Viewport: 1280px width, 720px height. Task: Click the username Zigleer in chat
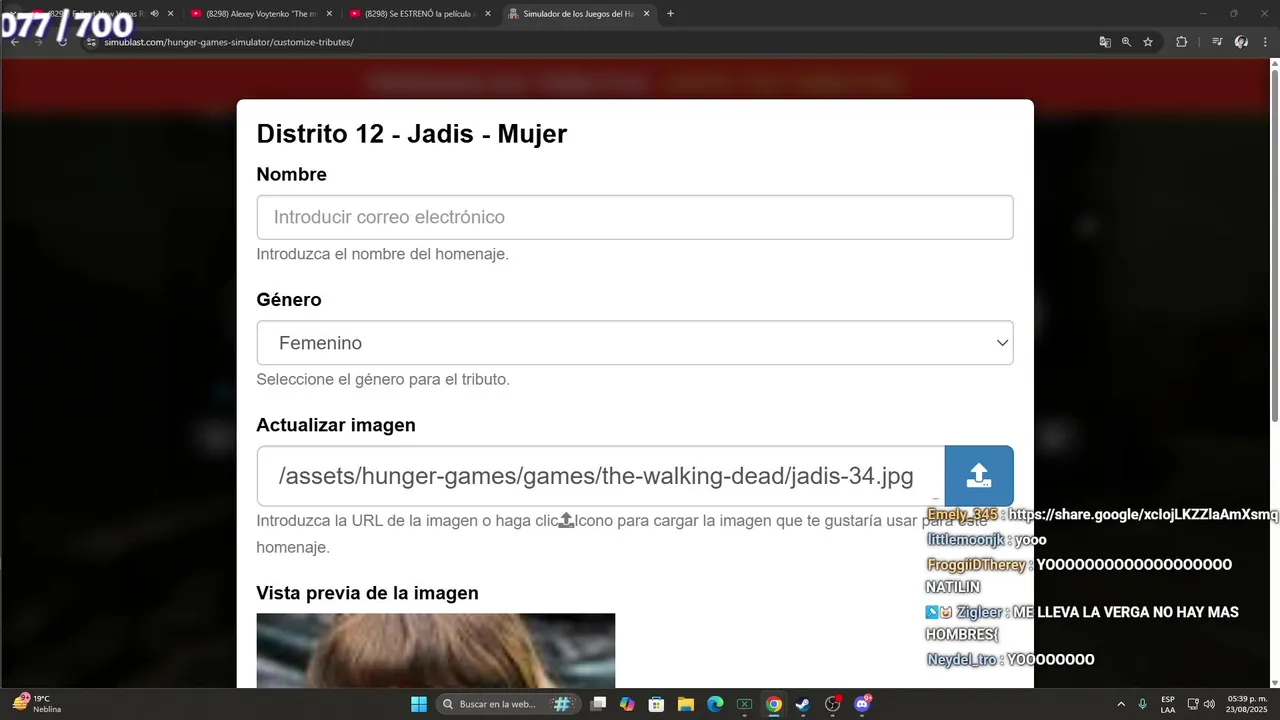click(x=979, y=612)
